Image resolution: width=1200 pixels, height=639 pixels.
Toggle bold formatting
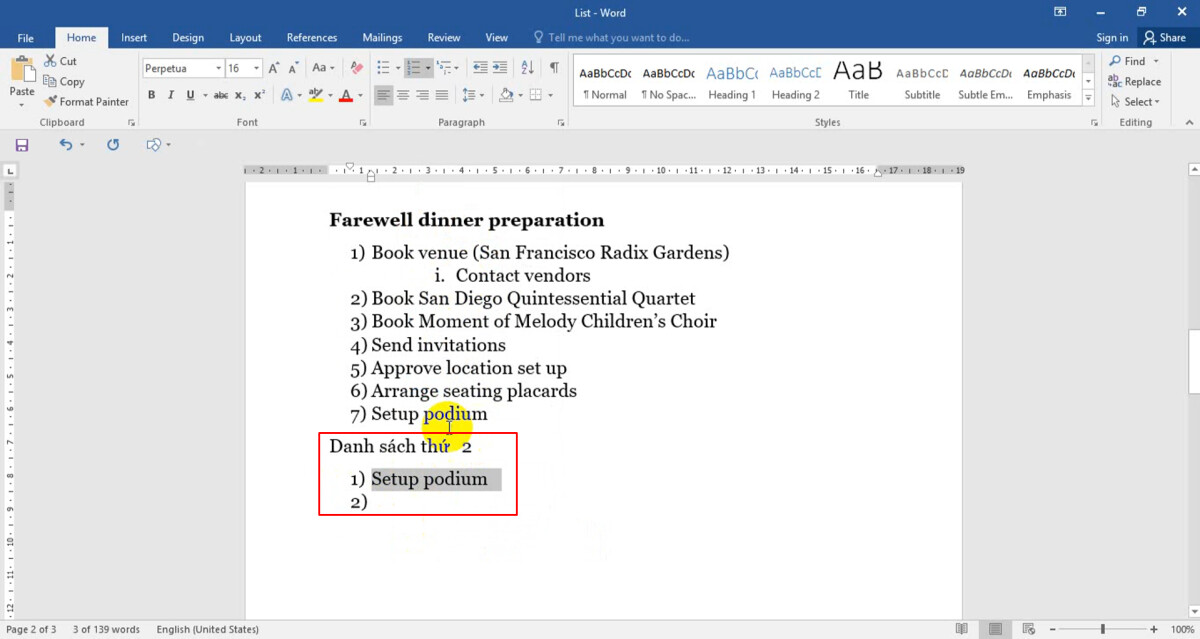click(152, 95)
